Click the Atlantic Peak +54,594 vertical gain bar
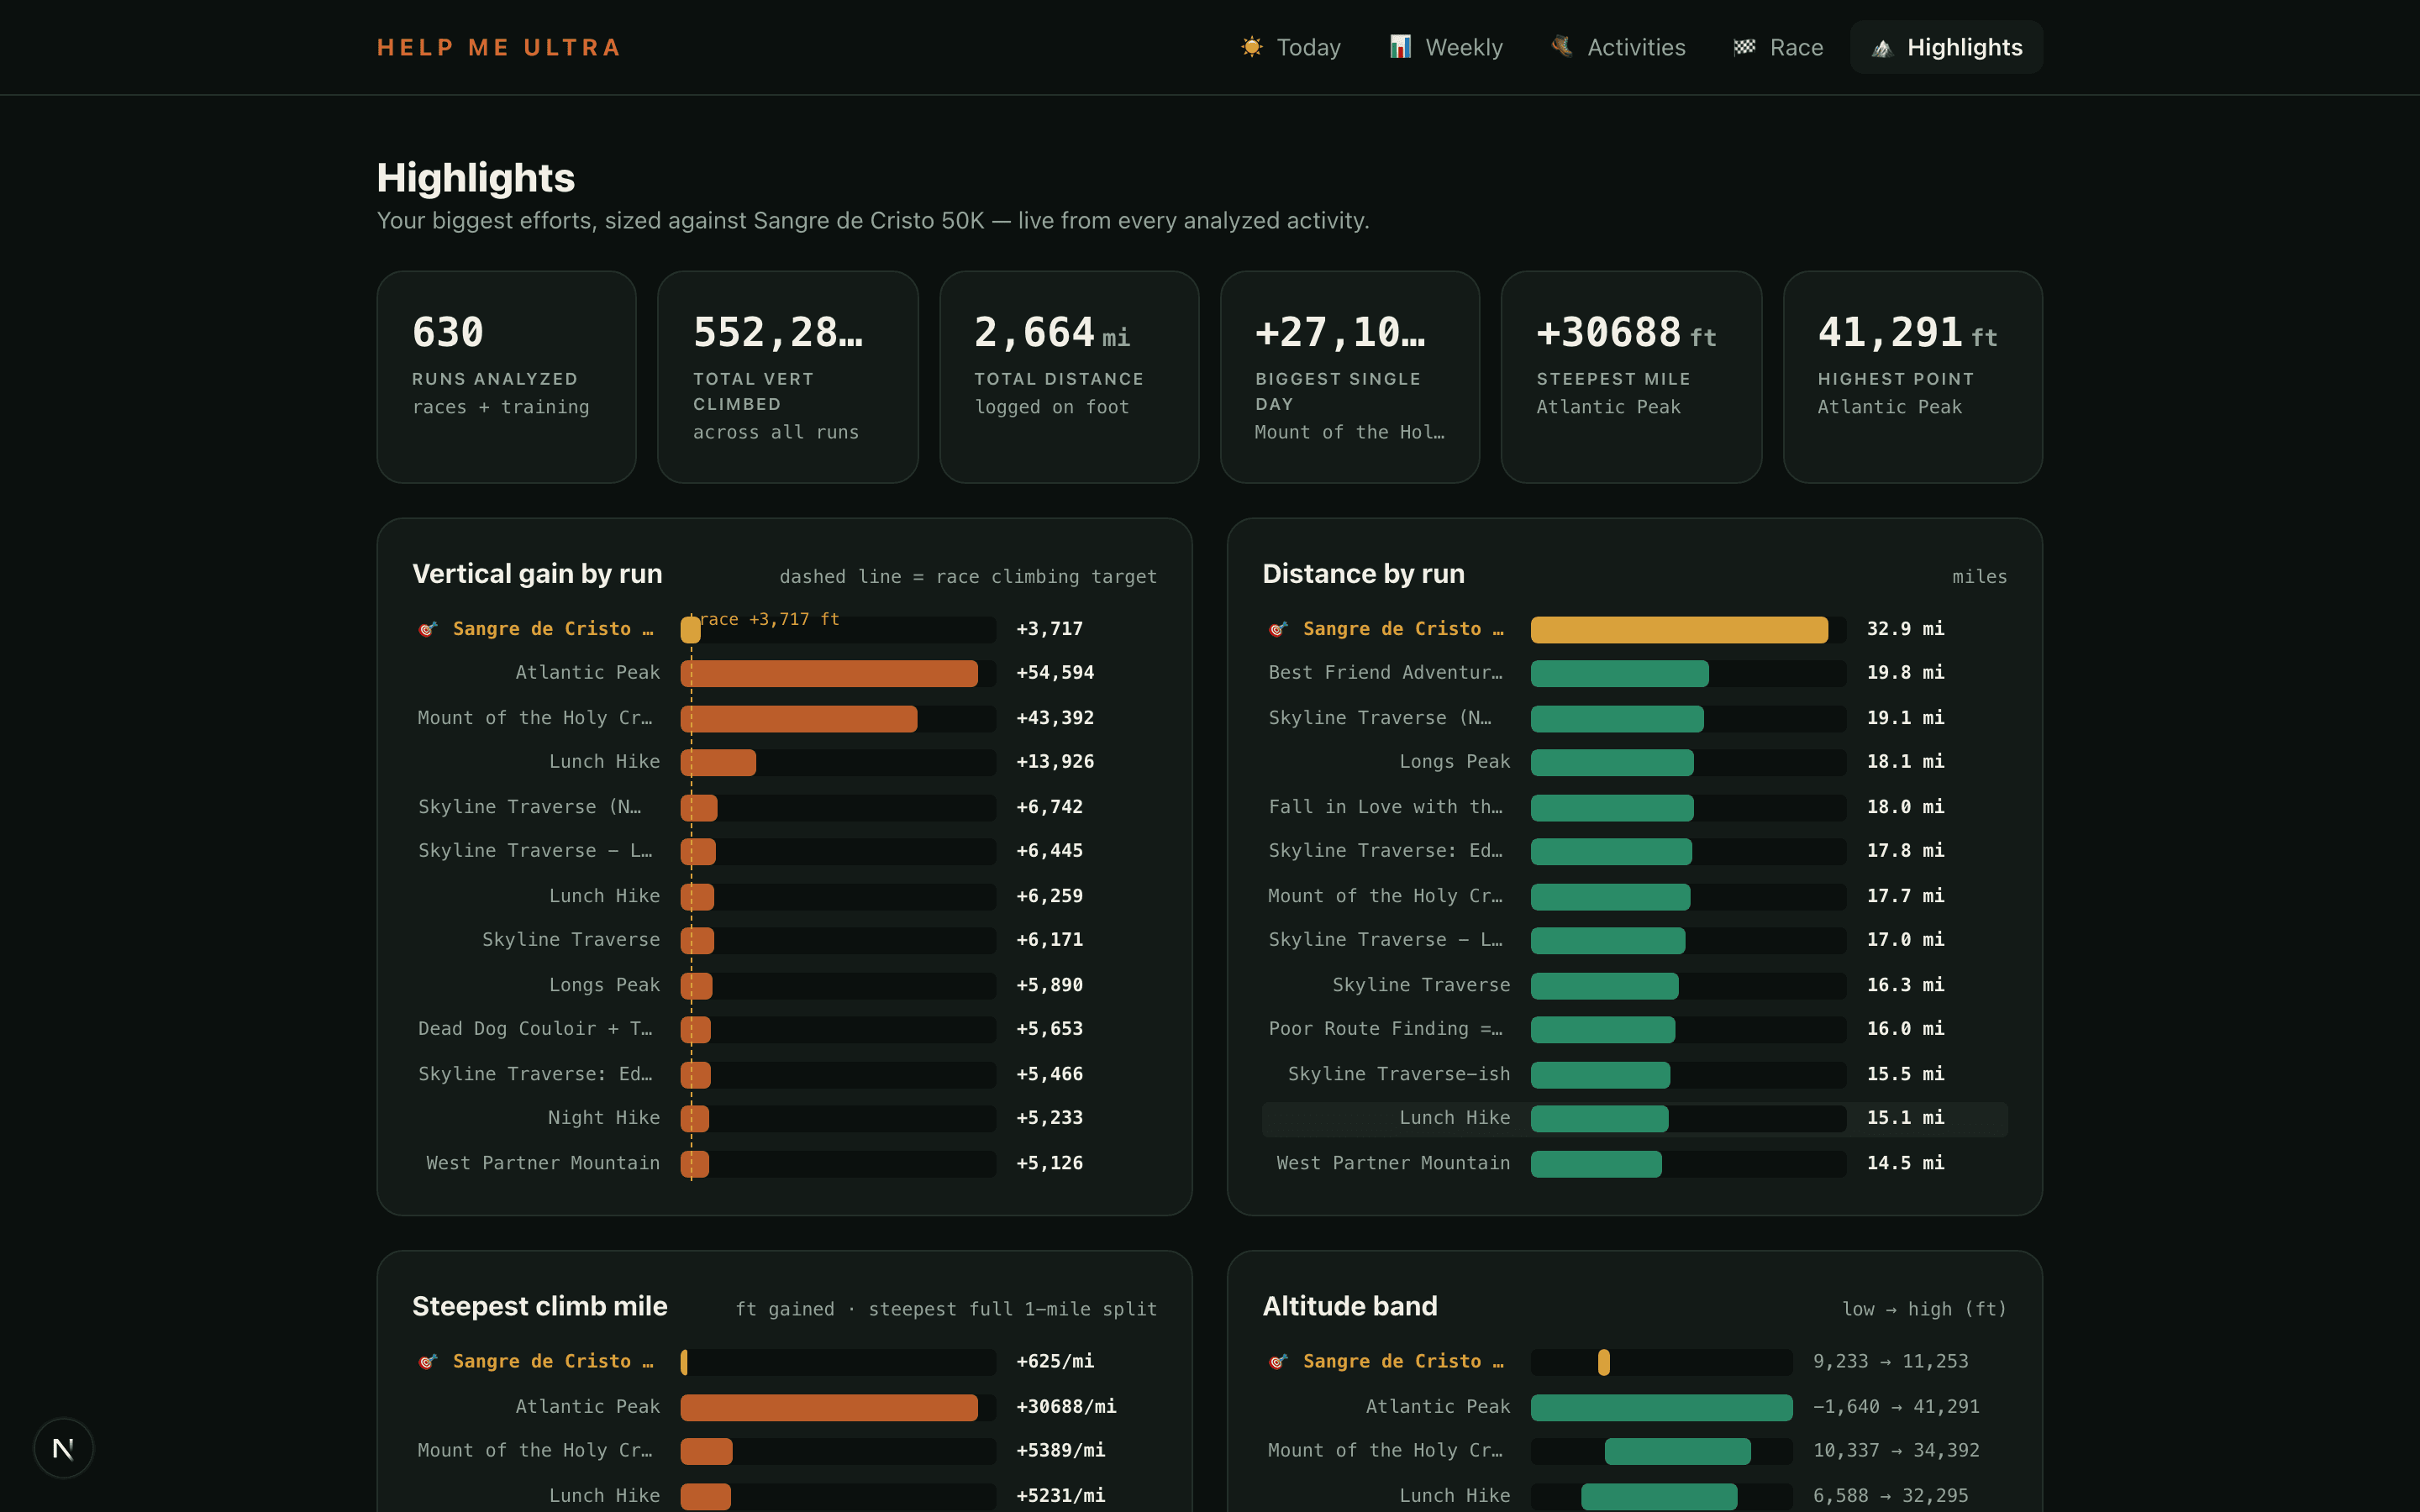The width and height of the screenshot is (2420, 1512). click(x=829, y=673)
